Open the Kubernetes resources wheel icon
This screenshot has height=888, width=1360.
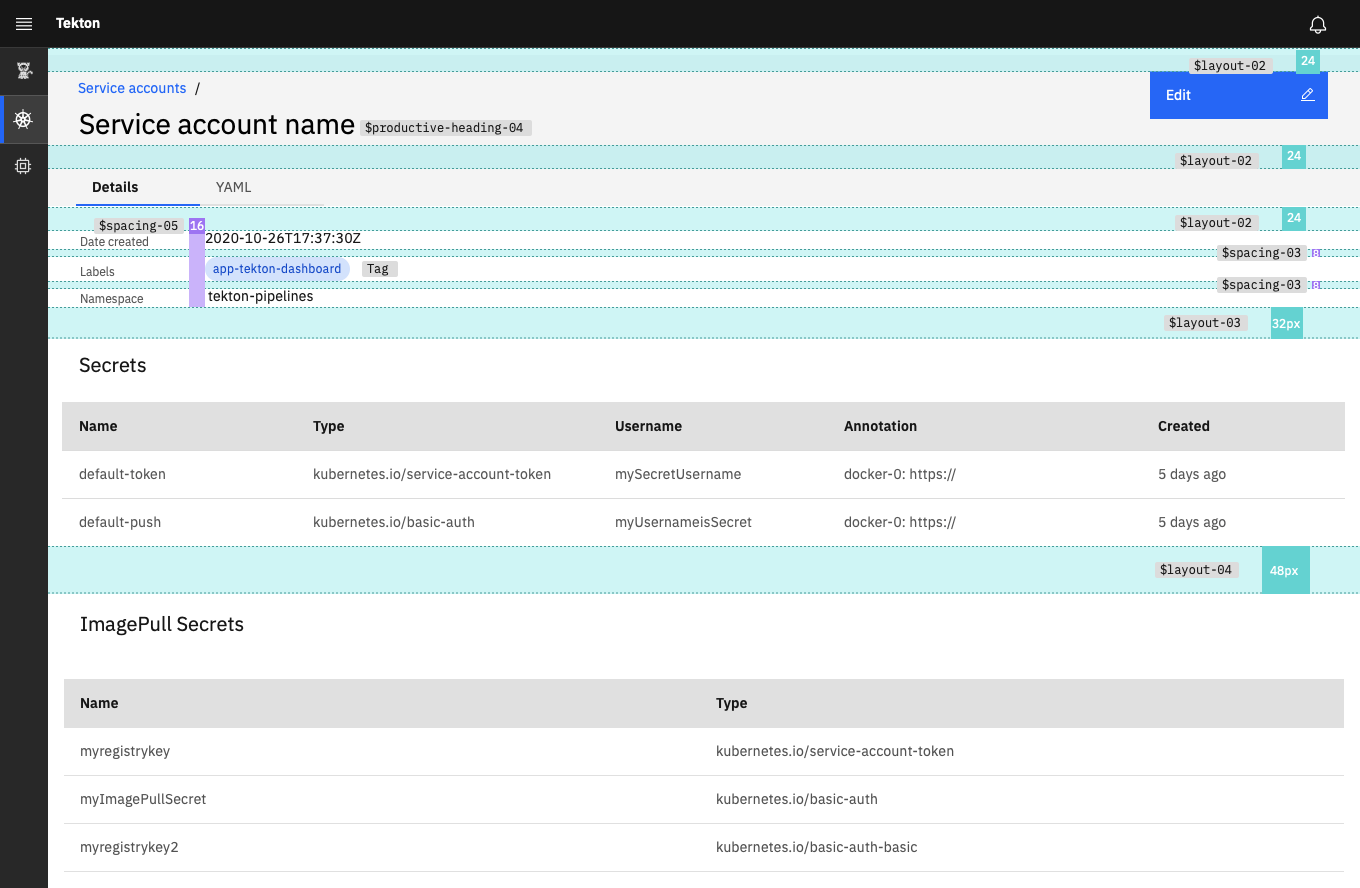(x=23, y=119)
